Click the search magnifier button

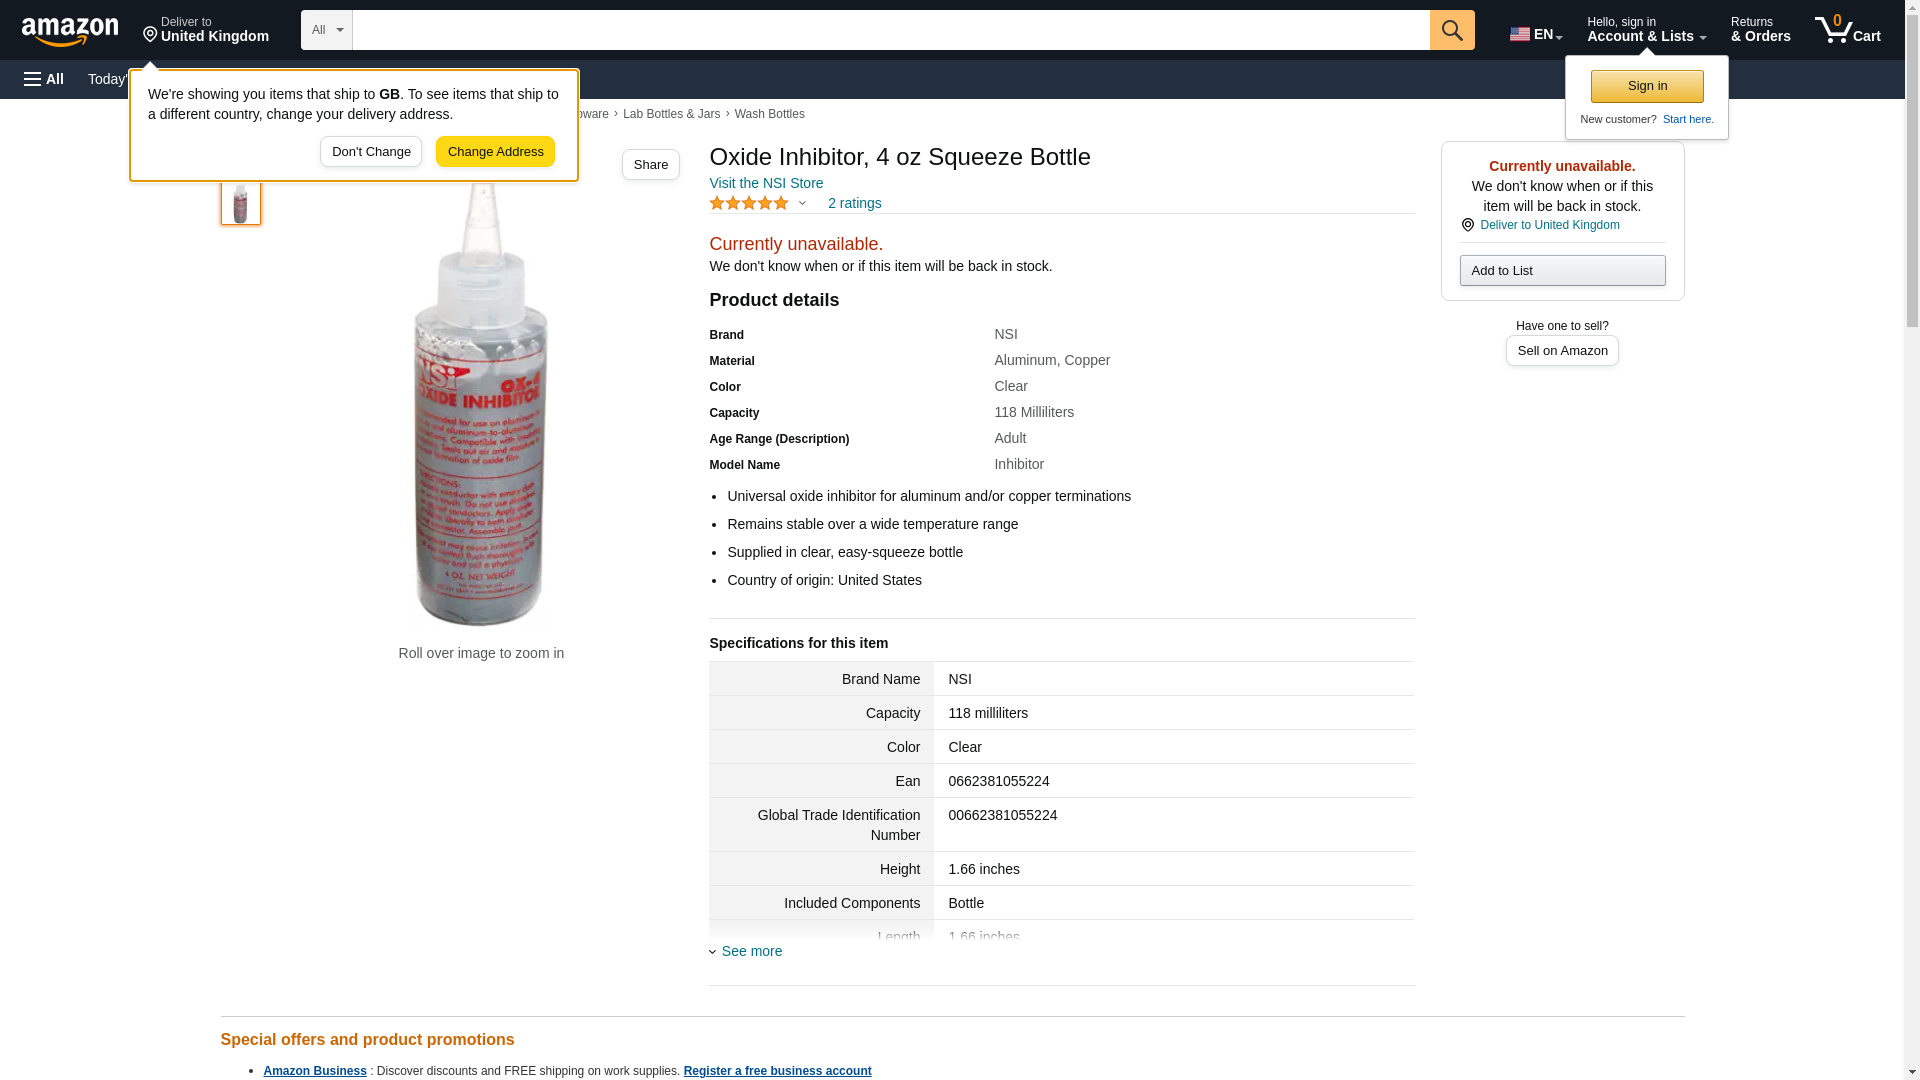[x=1452, y=30]
